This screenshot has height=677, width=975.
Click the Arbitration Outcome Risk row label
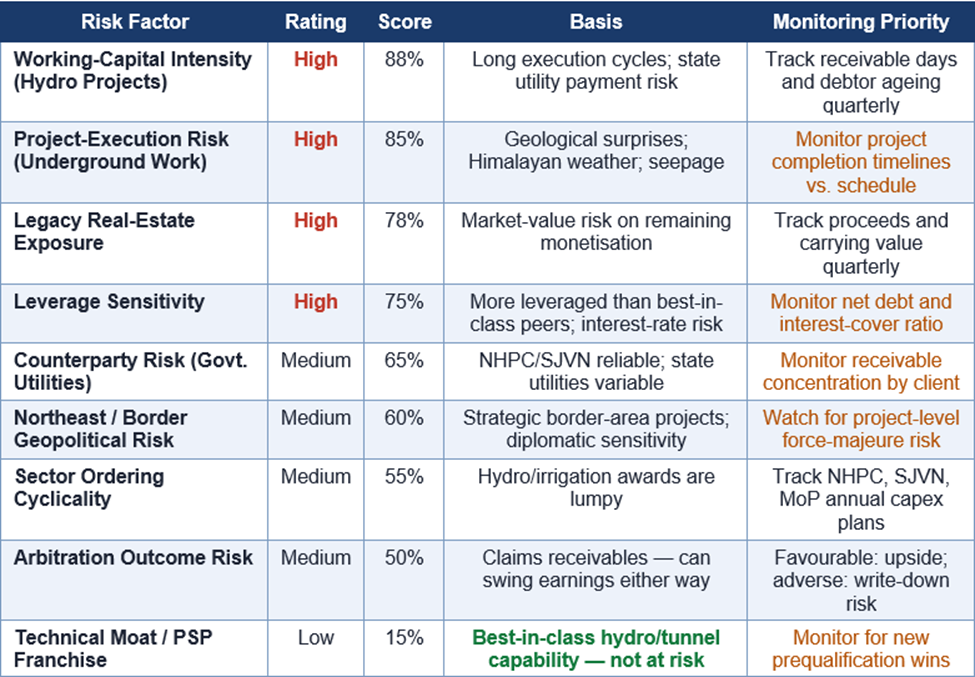click(x=133, y=557)
